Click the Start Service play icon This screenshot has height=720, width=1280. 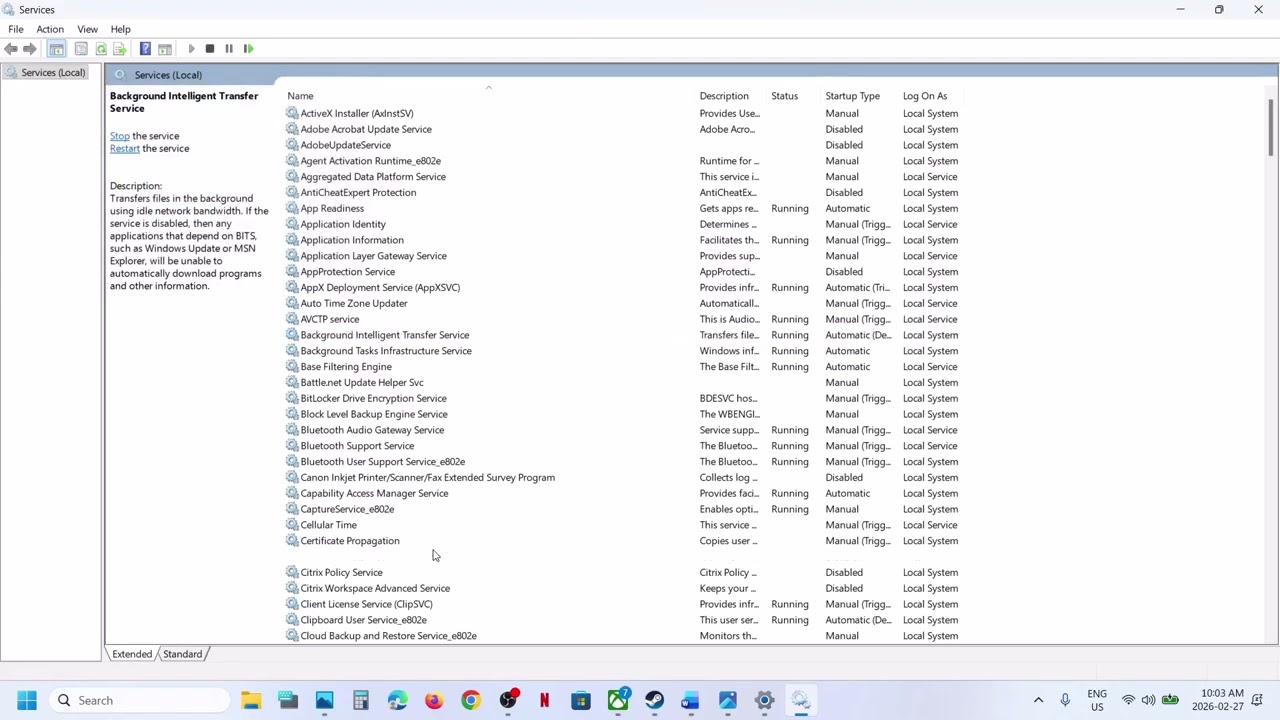pyautogui.click(x=191, y=48)
